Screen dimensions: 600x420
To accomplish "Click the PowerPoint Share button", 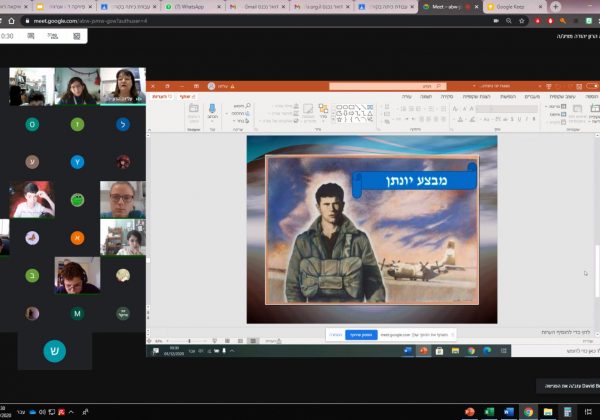I will (188, 97).
